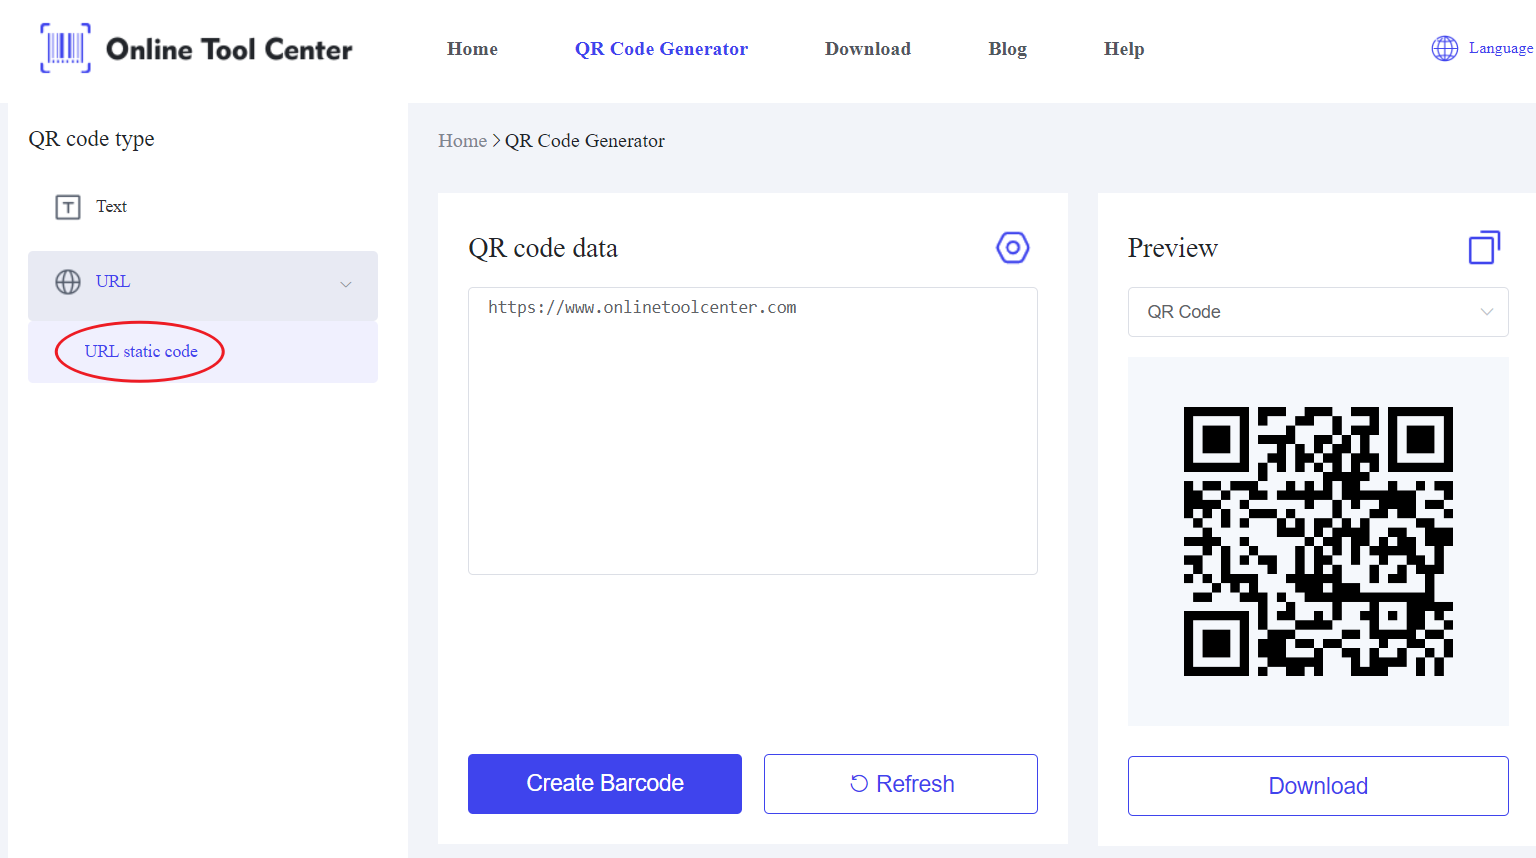Click the URL globe icon in sidebar
The image size is (1536, 858).
pyautogui.click(x=68, y=282)
